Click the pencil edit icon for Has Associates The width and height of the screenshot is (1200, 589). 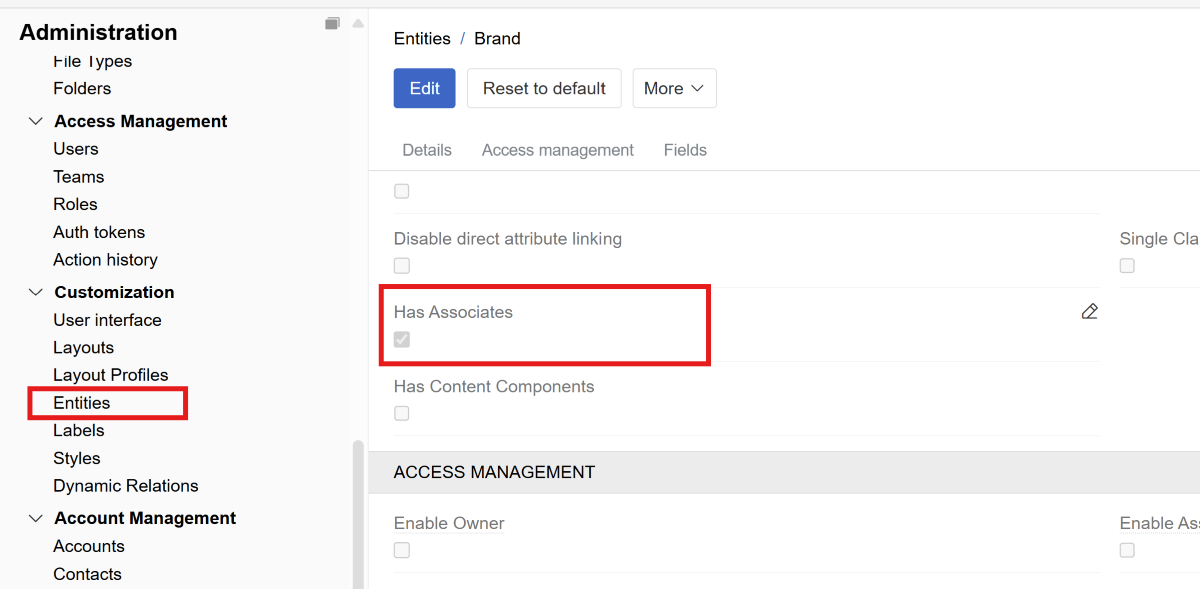1089,312
